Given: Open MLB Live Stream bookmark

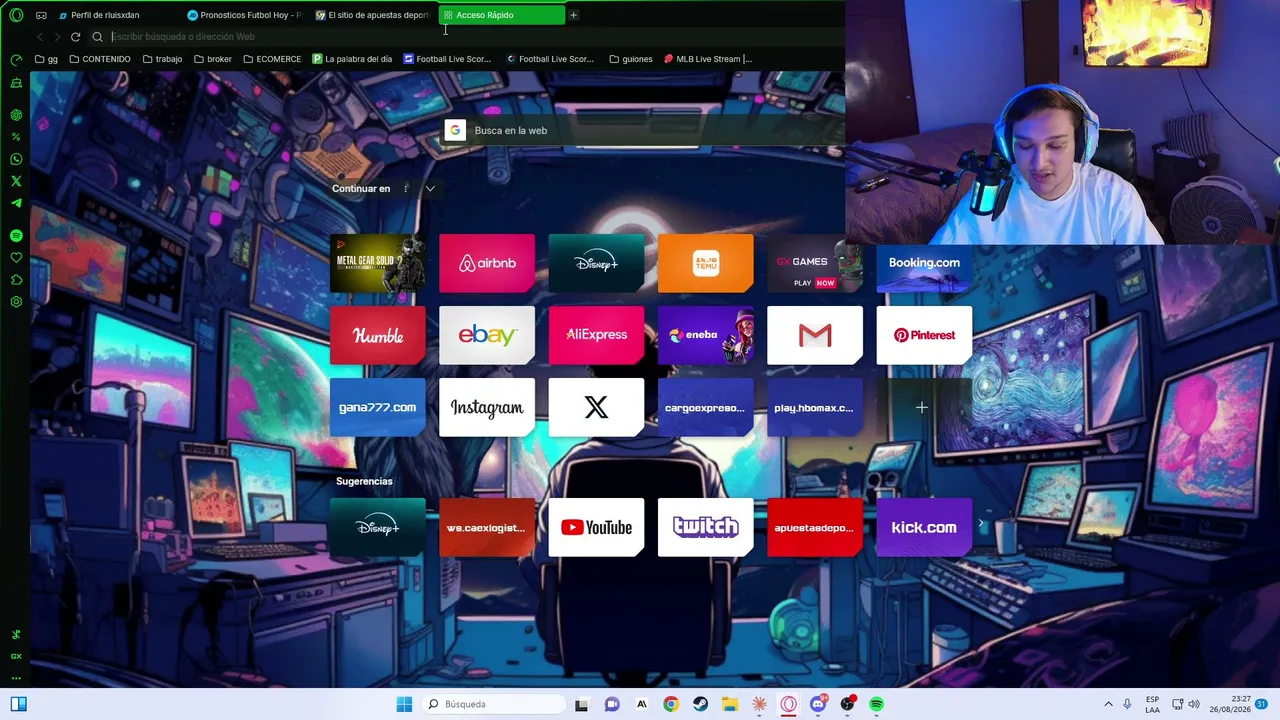Looking at the screenshot, I should [x=708, y=59].
